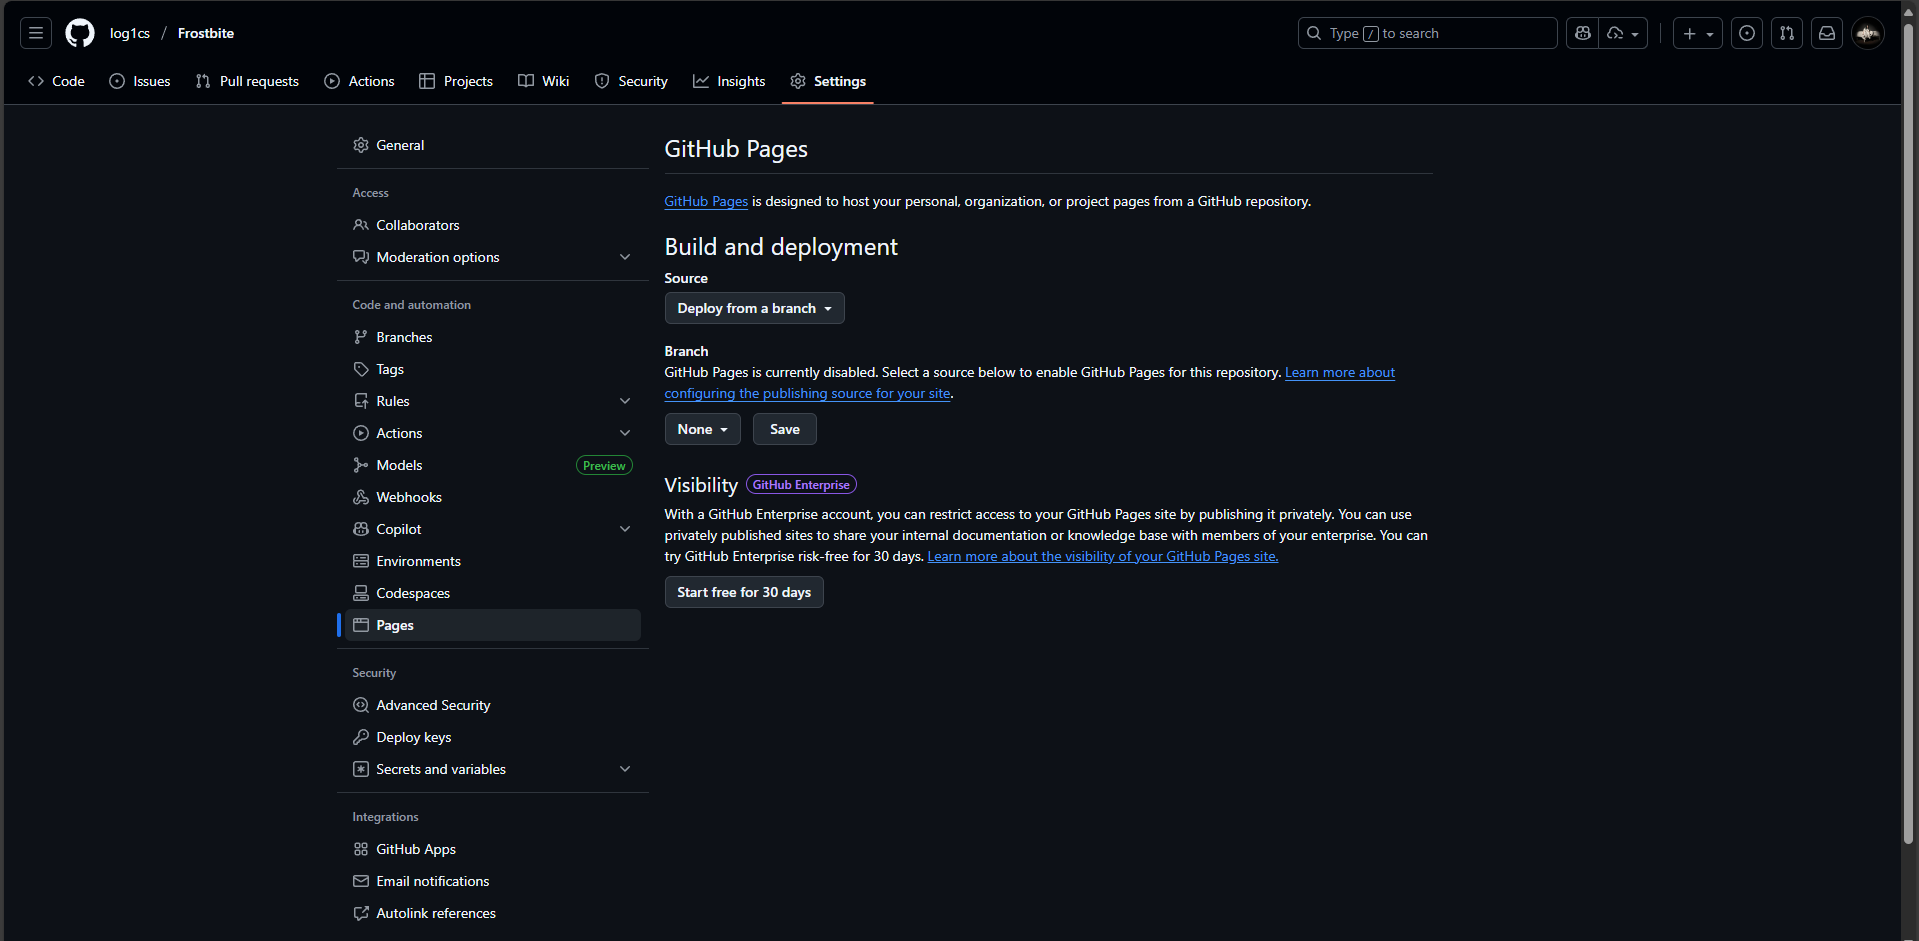Open the log1cs owner profile link
This screenshot has width=1919, height=941.
point(130,33)
